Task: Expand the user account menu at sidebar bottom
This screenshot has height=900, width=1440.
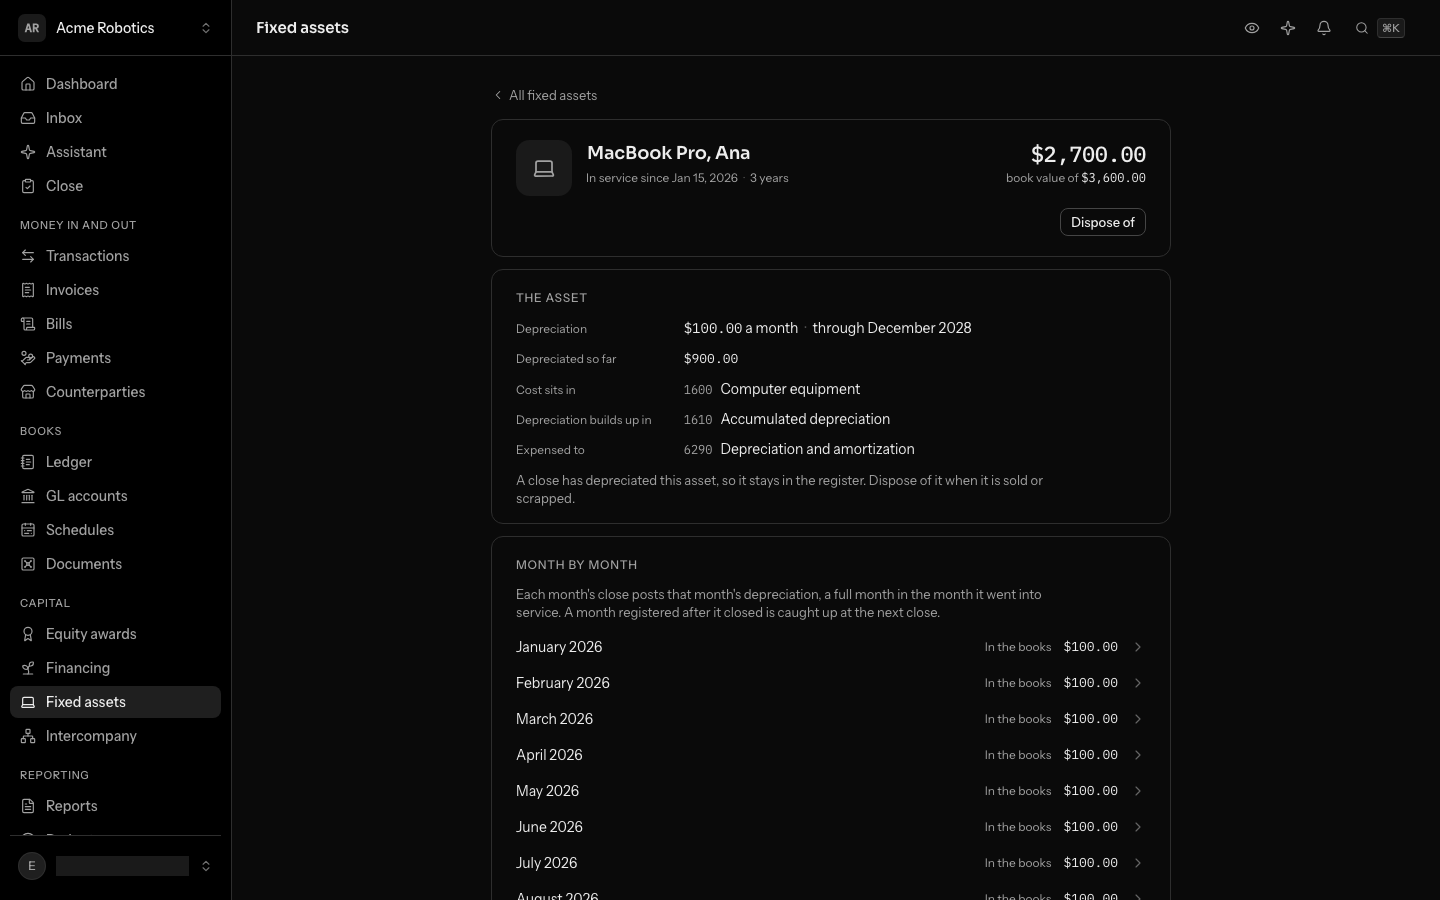Action: coord(116,866)
